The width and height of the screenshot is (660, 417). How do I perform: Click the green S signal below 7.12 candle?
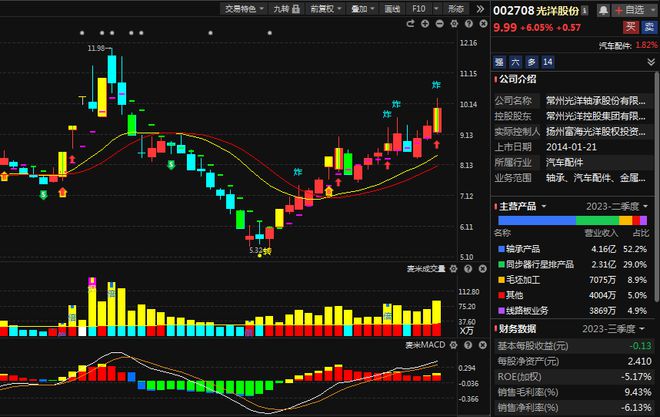pyautogui.click(x=43, y=195)
